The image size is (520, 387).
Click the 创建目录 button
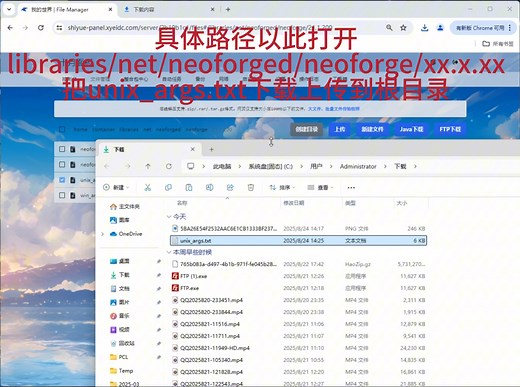tap(306, 129)
